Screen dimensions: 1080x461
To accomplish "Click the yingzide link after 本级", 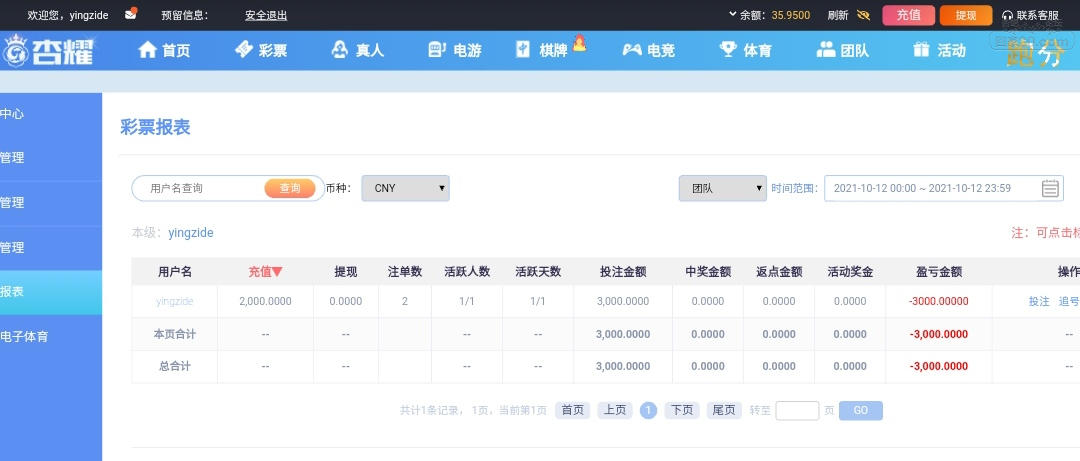I will 191,233.
